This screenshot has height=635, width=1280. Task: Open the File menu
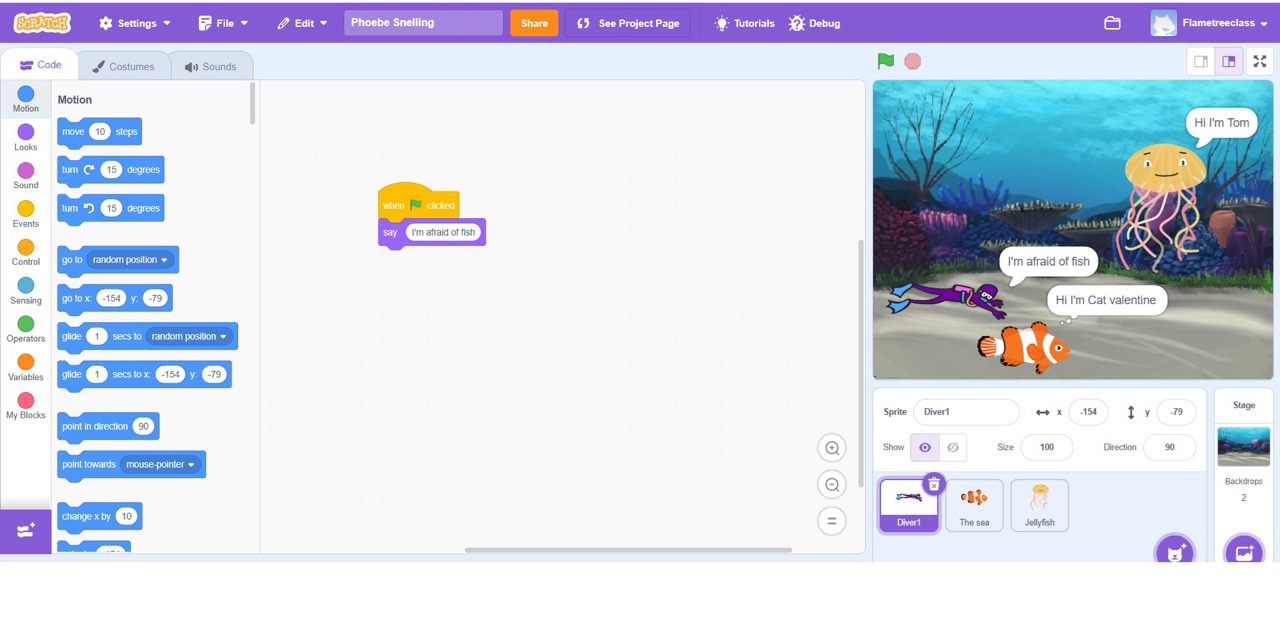[x=223, y=23]
